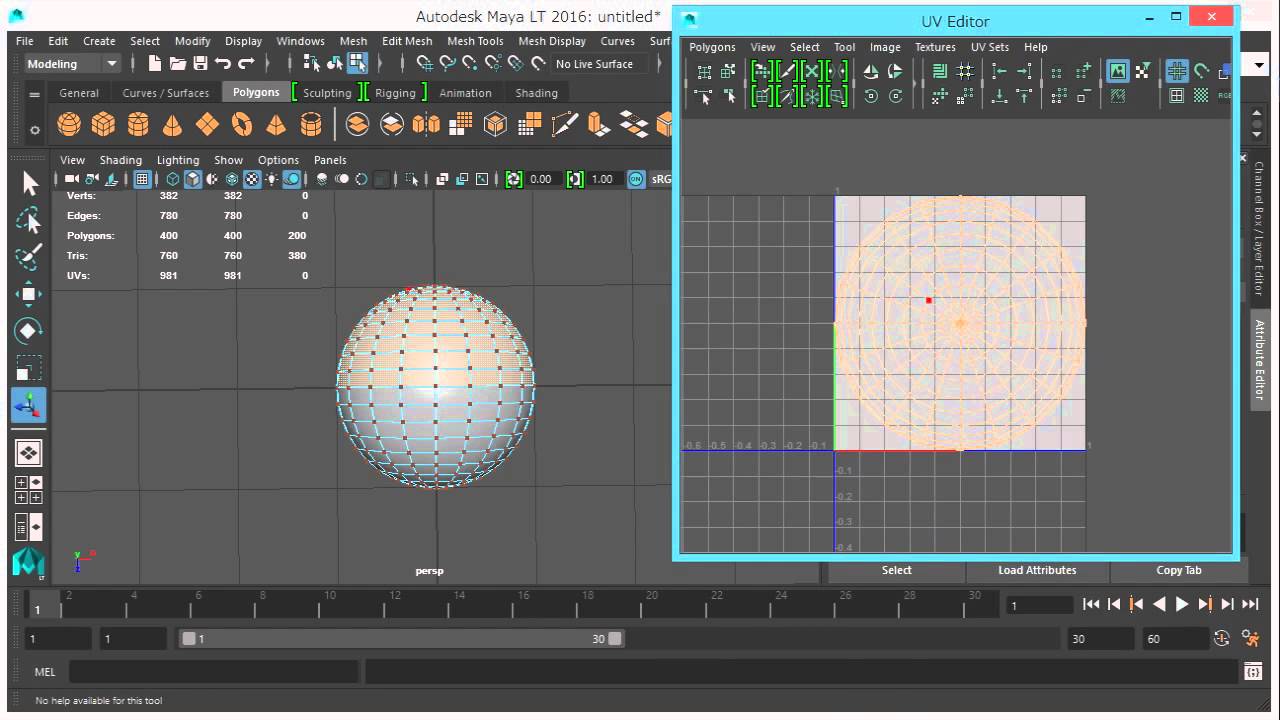Open the No Live Surface field
Image resolution: width=1280 pixels, height=720 pixels.
pos(595,64)
